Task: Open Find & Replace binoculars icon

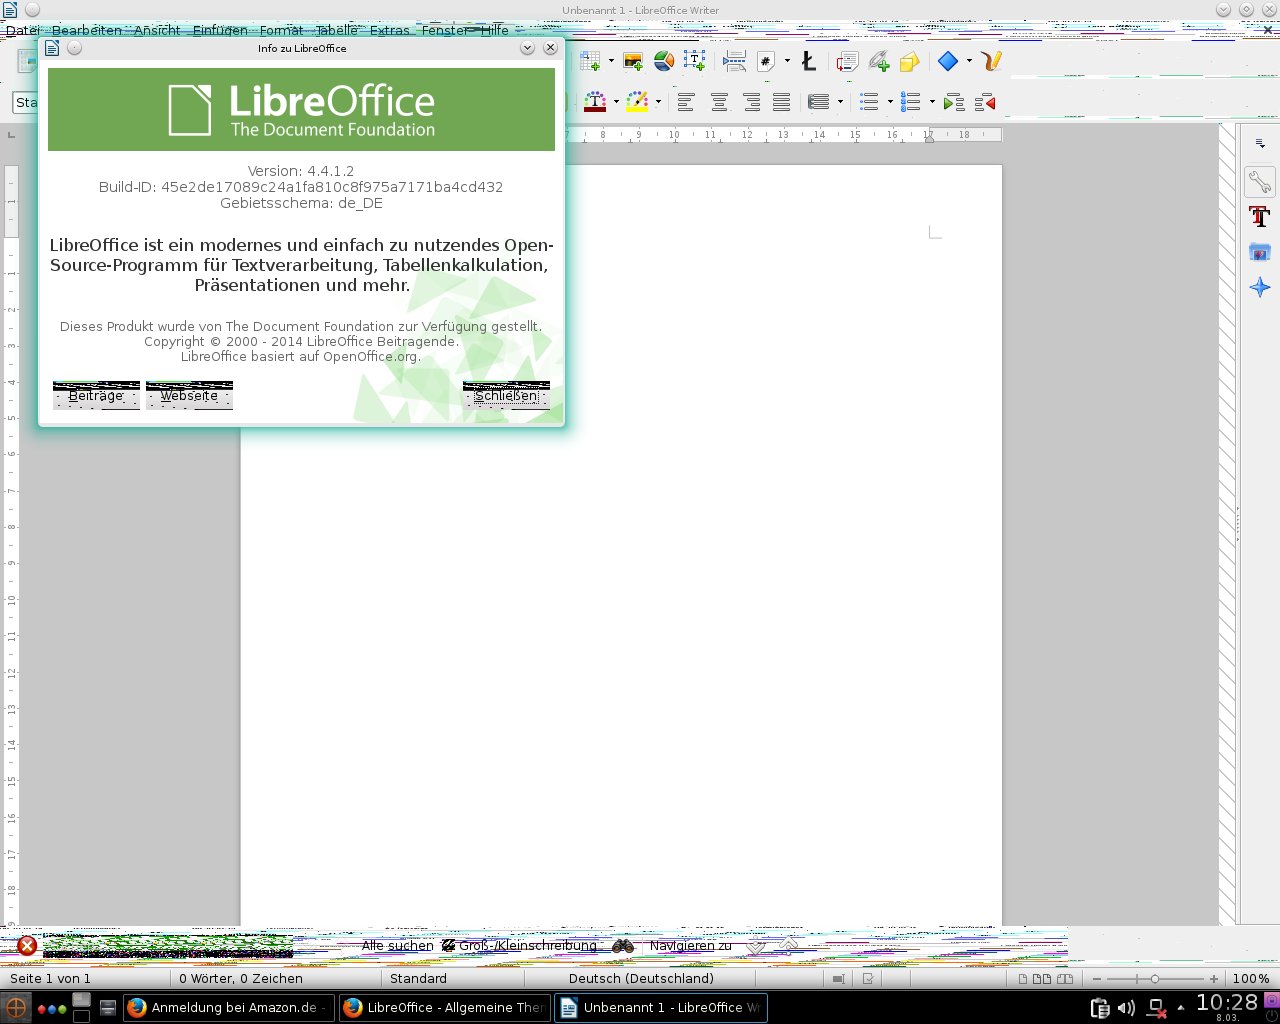Action: [623, 945]
